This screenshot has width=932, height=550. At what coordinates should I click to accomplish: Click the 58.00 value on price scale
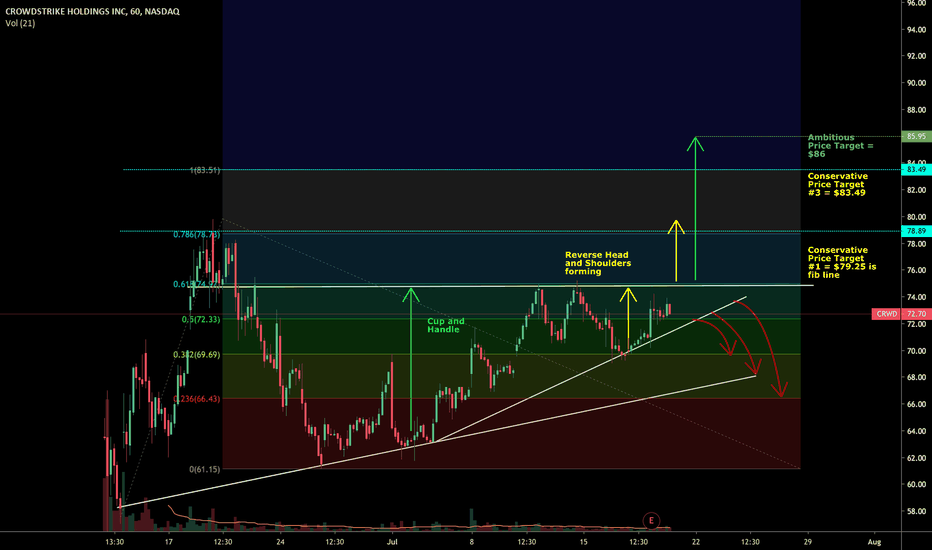pos(916,511)
